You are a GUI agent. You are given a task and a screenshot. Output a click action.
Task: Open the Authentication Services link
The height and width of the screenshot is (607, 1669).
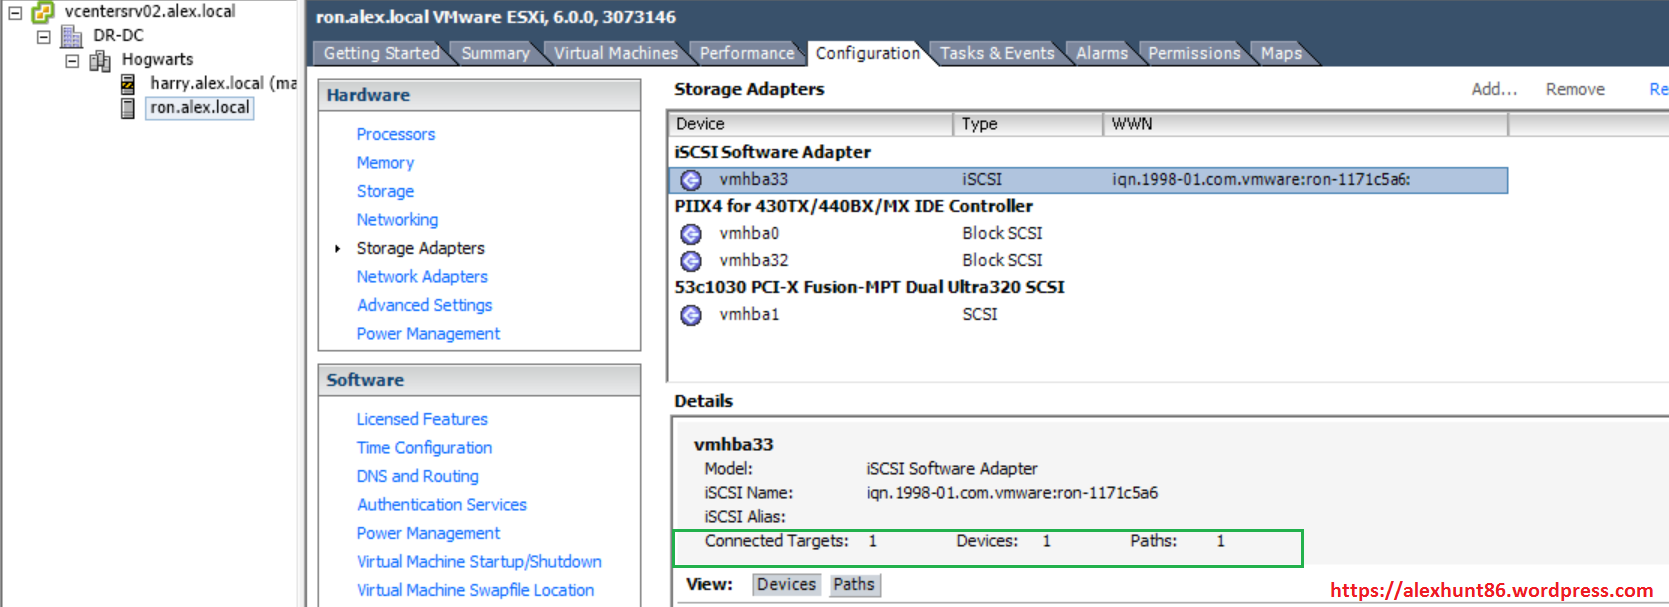click(x=441, y=505)
